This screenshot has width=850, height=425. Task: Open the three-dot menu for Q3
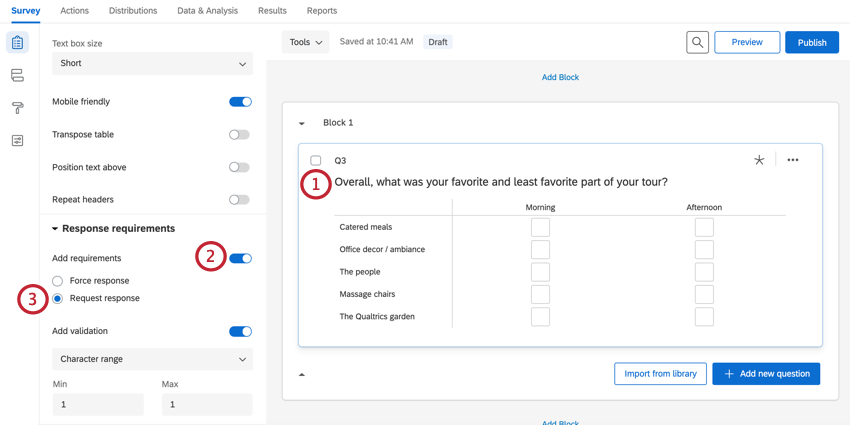793,160
